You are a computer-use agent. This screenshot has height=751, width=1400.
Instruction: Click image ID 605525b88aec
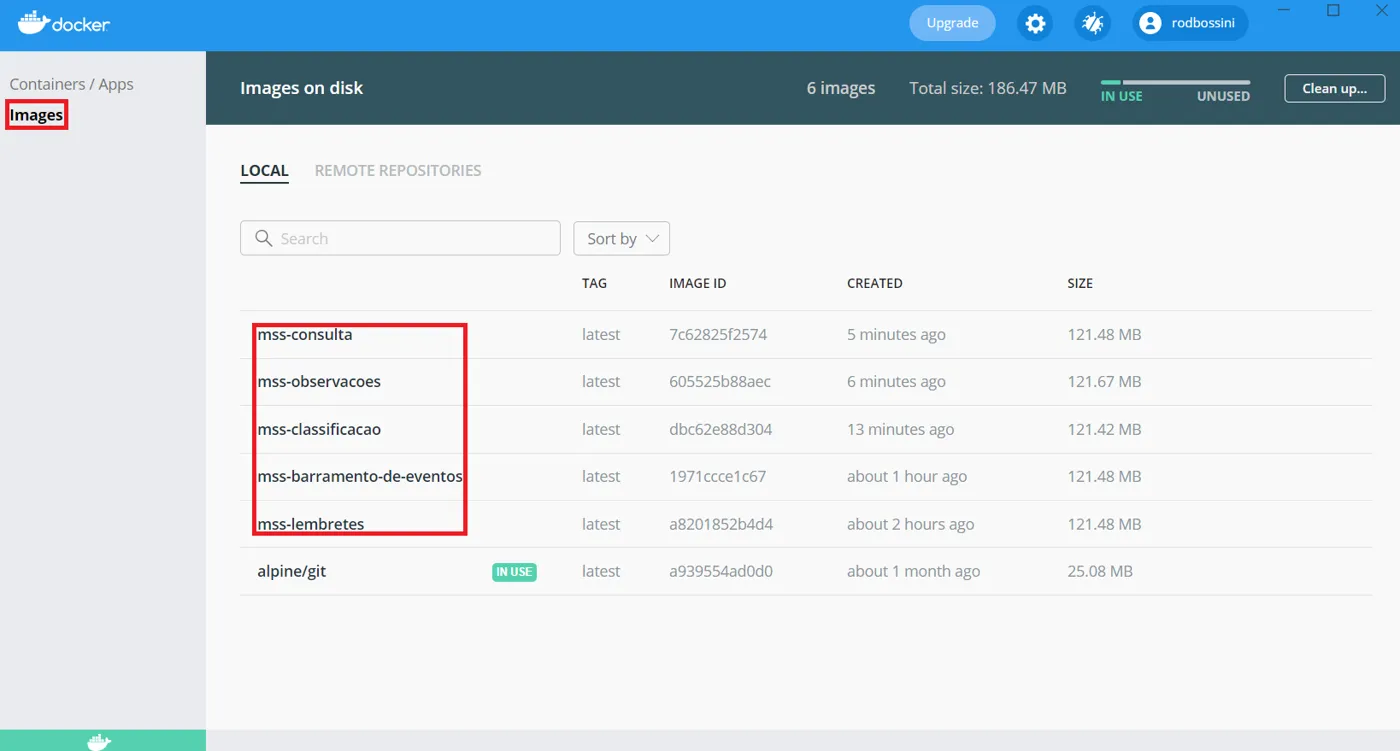720,382
